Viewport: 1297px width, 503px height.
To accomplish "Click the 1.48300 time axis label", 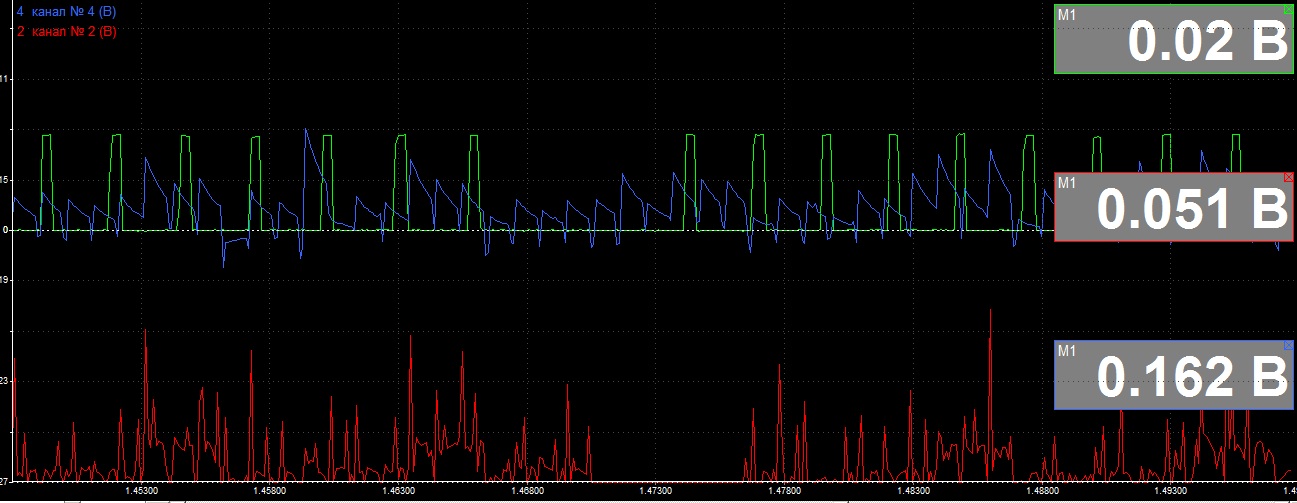I will (912, 491).
